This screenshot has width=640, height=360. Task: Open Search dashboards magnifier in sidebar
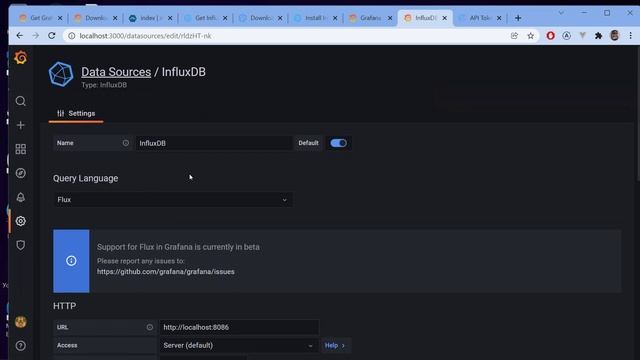(x=20, y=101)
